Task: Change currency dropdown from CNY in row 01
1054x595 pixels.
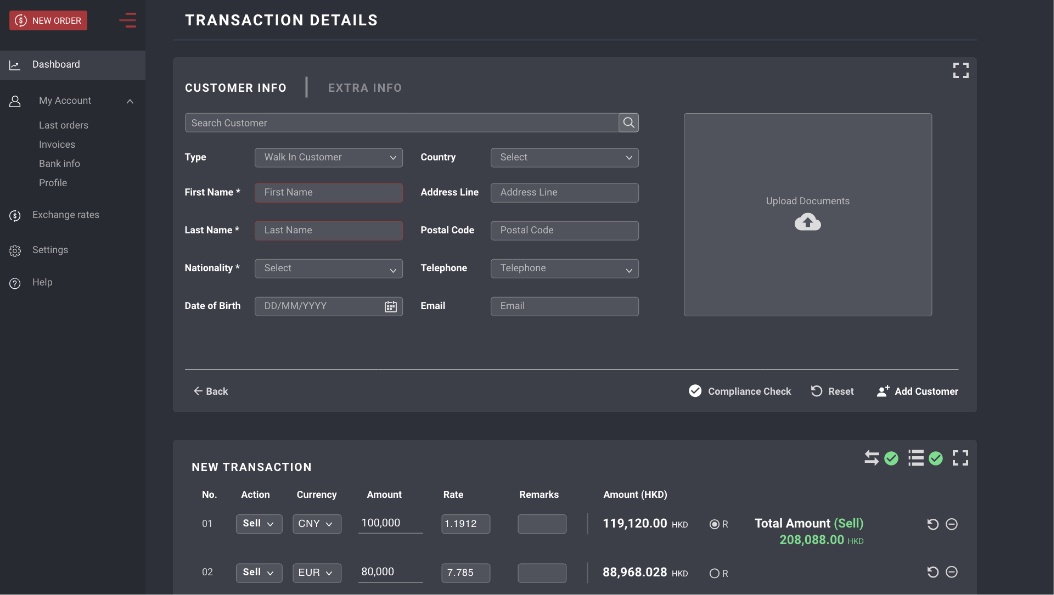Action: [x=317, y=524]
